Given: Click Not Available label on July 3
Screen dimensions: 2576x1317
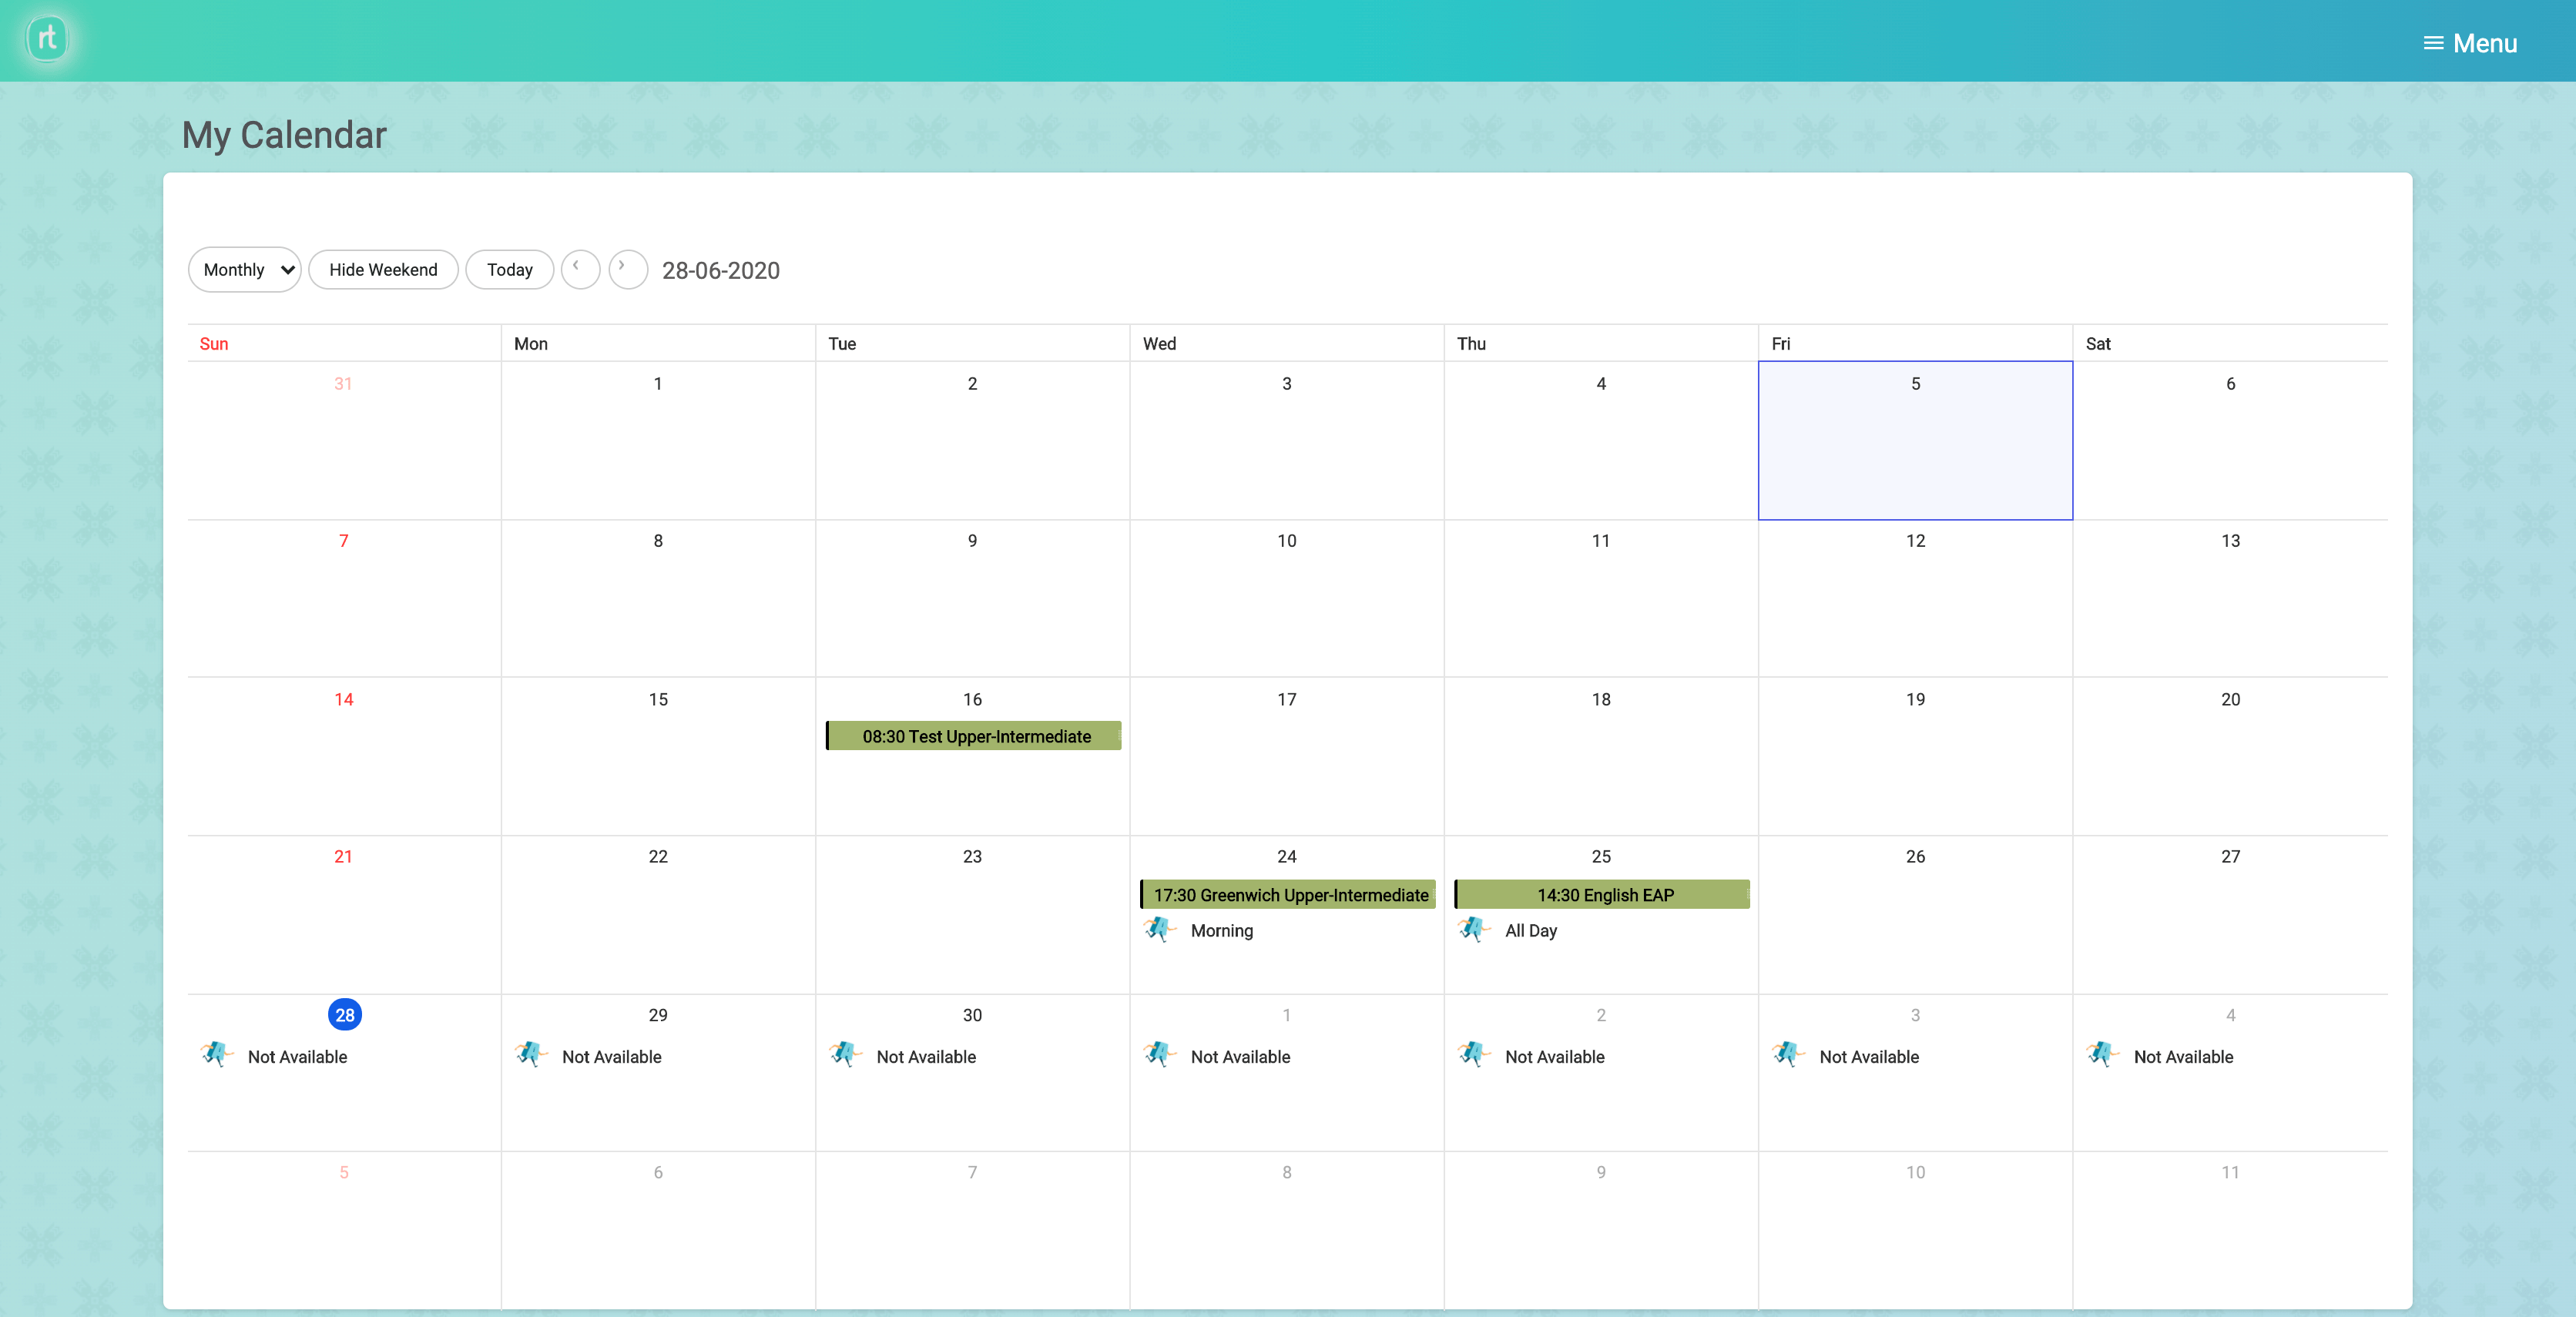Looking at the screenshot, I should (1868, 1057).
